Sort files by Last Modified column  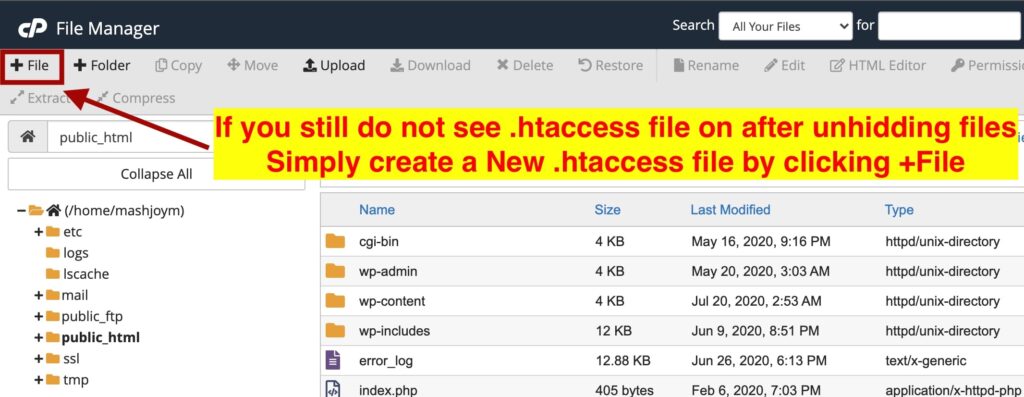[730, 210]
